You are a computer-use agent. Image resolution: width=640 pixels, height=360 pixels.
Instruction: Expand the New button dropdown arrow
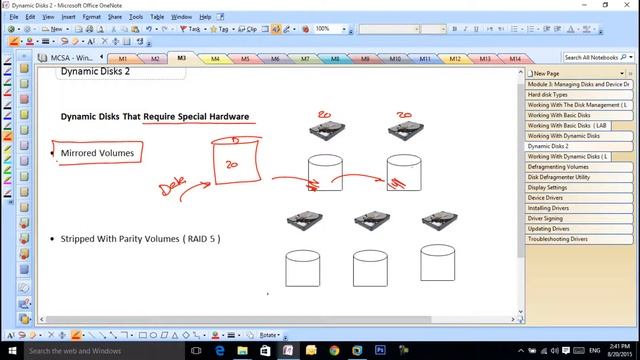[67, 29]
